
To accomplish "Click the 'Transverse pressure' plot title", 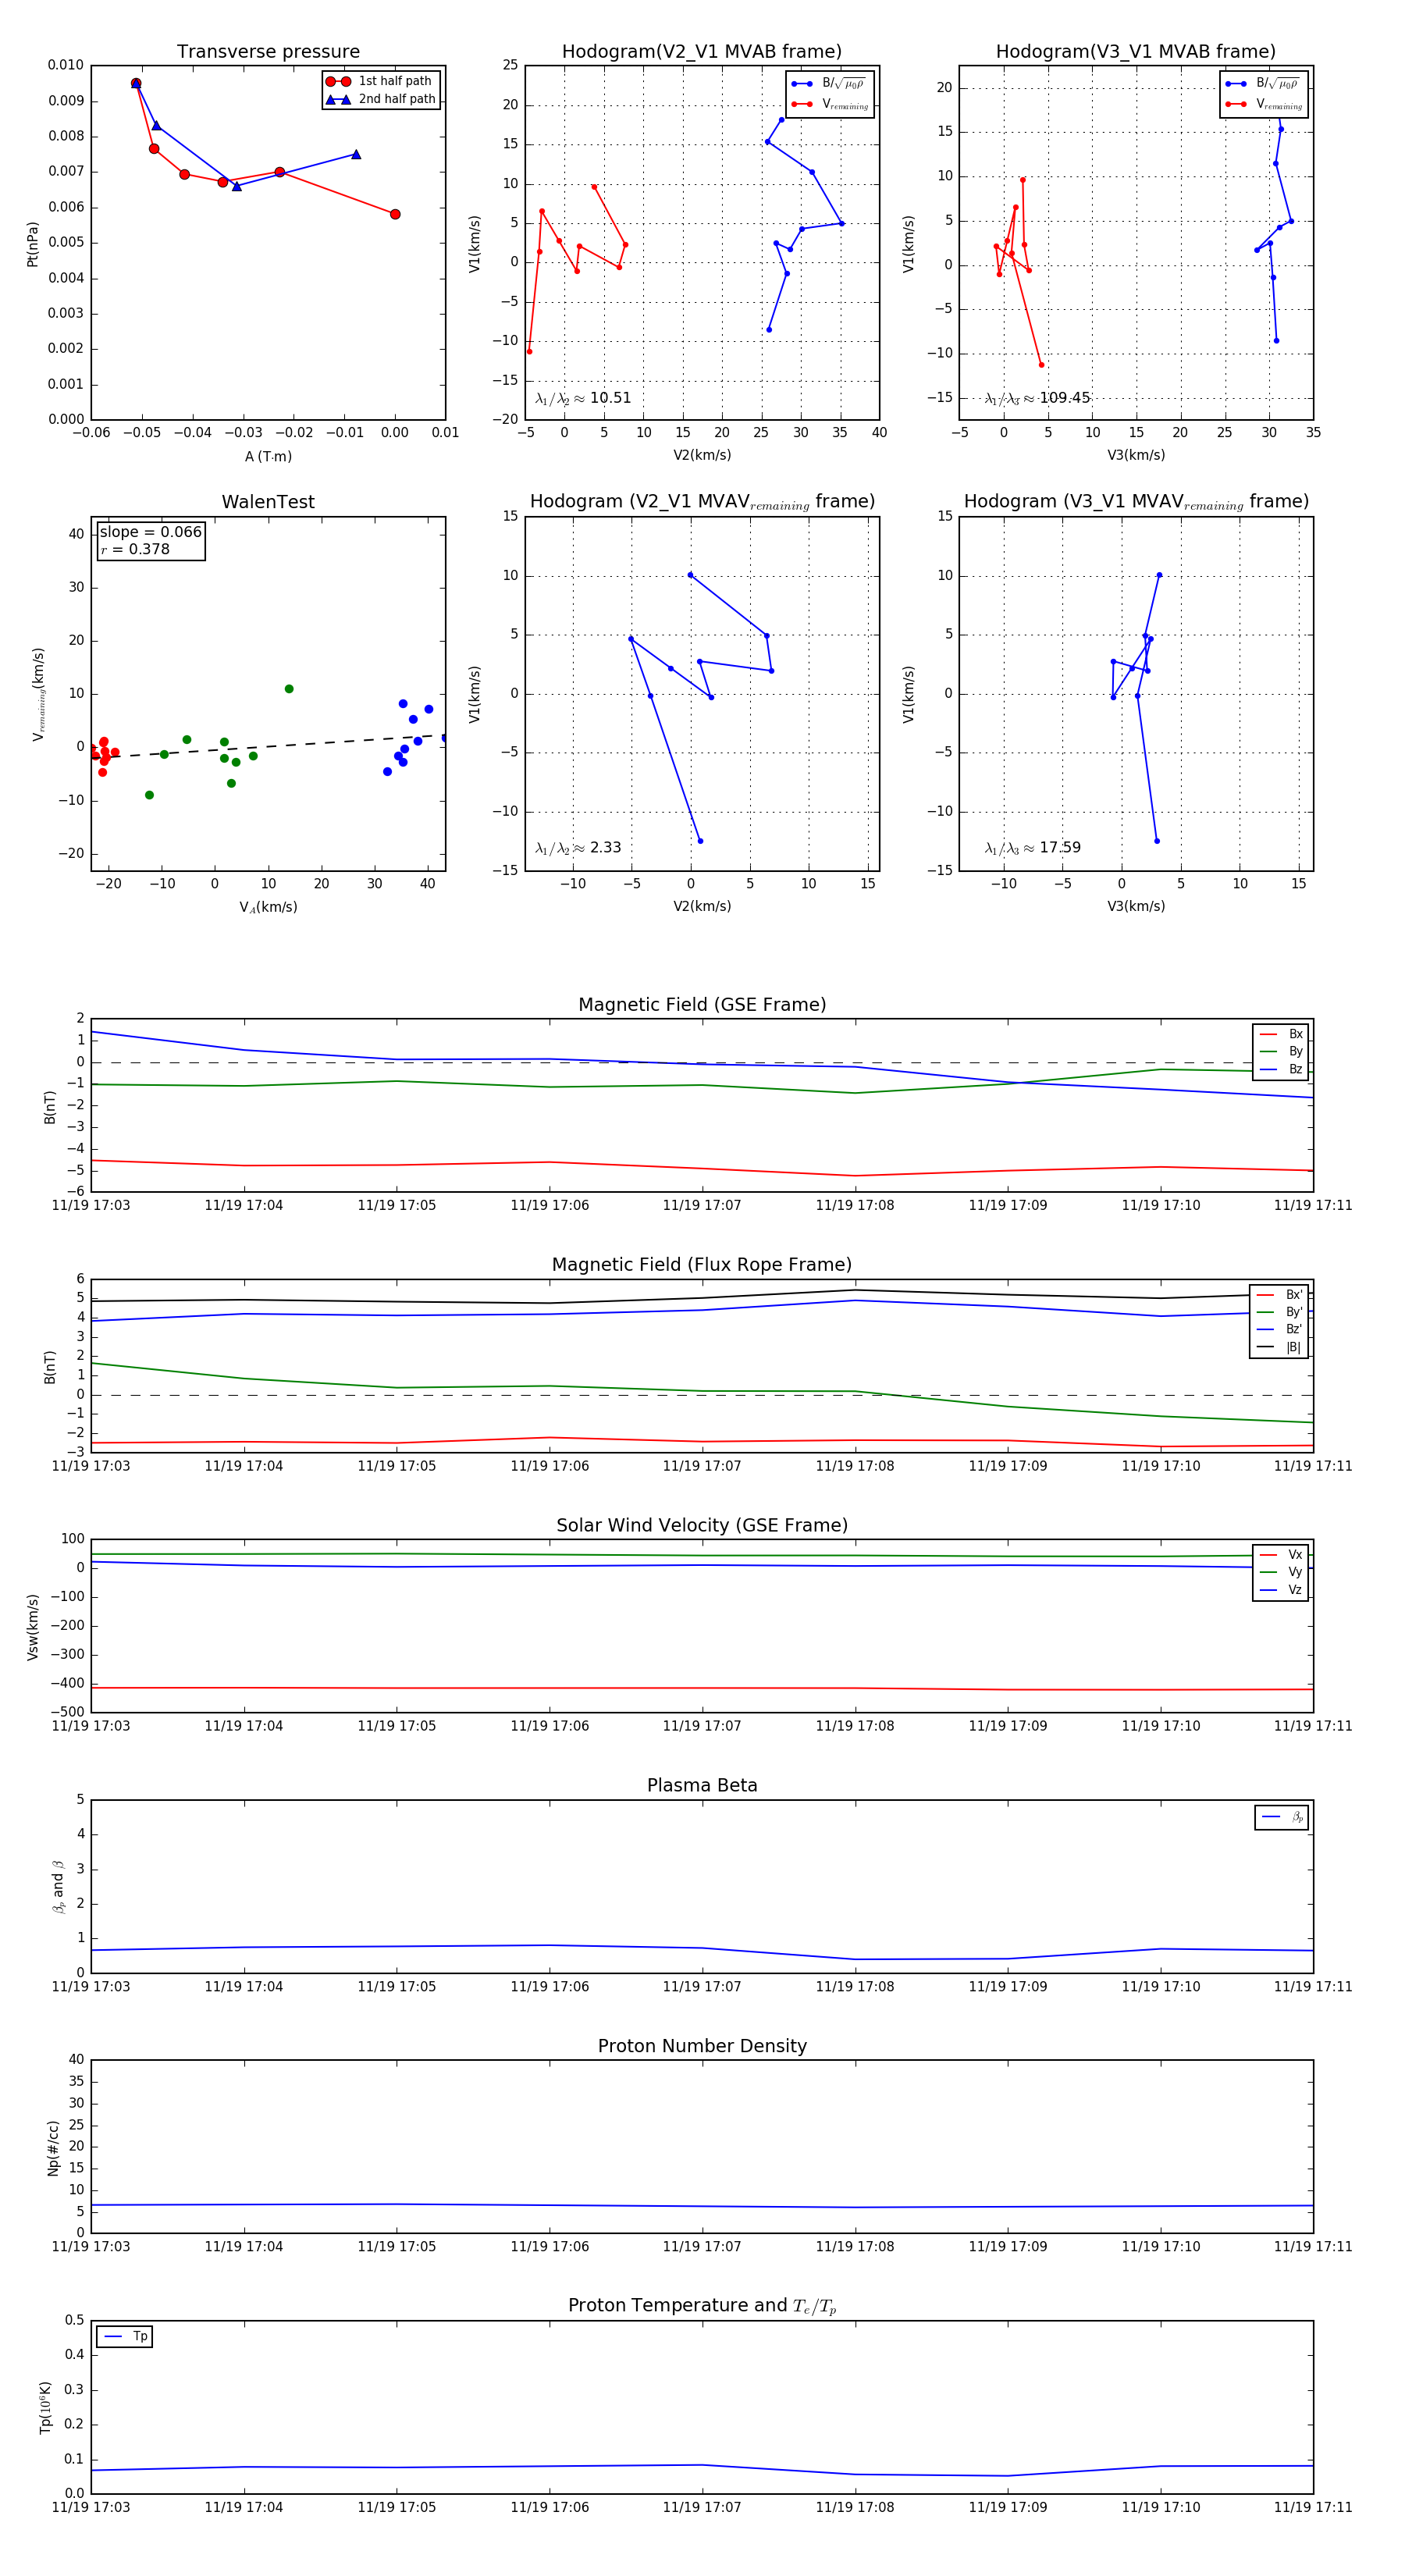I will (268, 52).
